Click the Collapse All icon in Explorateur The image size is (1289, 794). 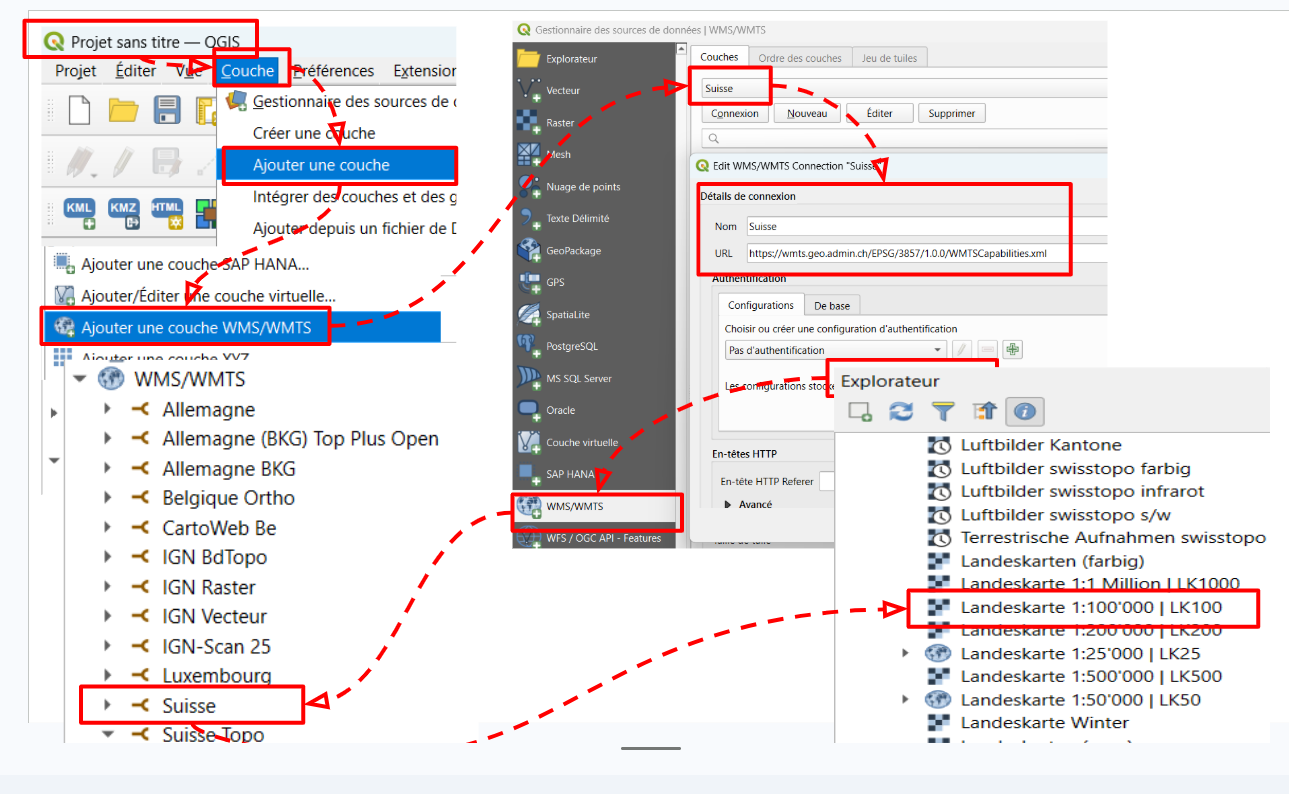pyautogui.click(x=985, y=411)
